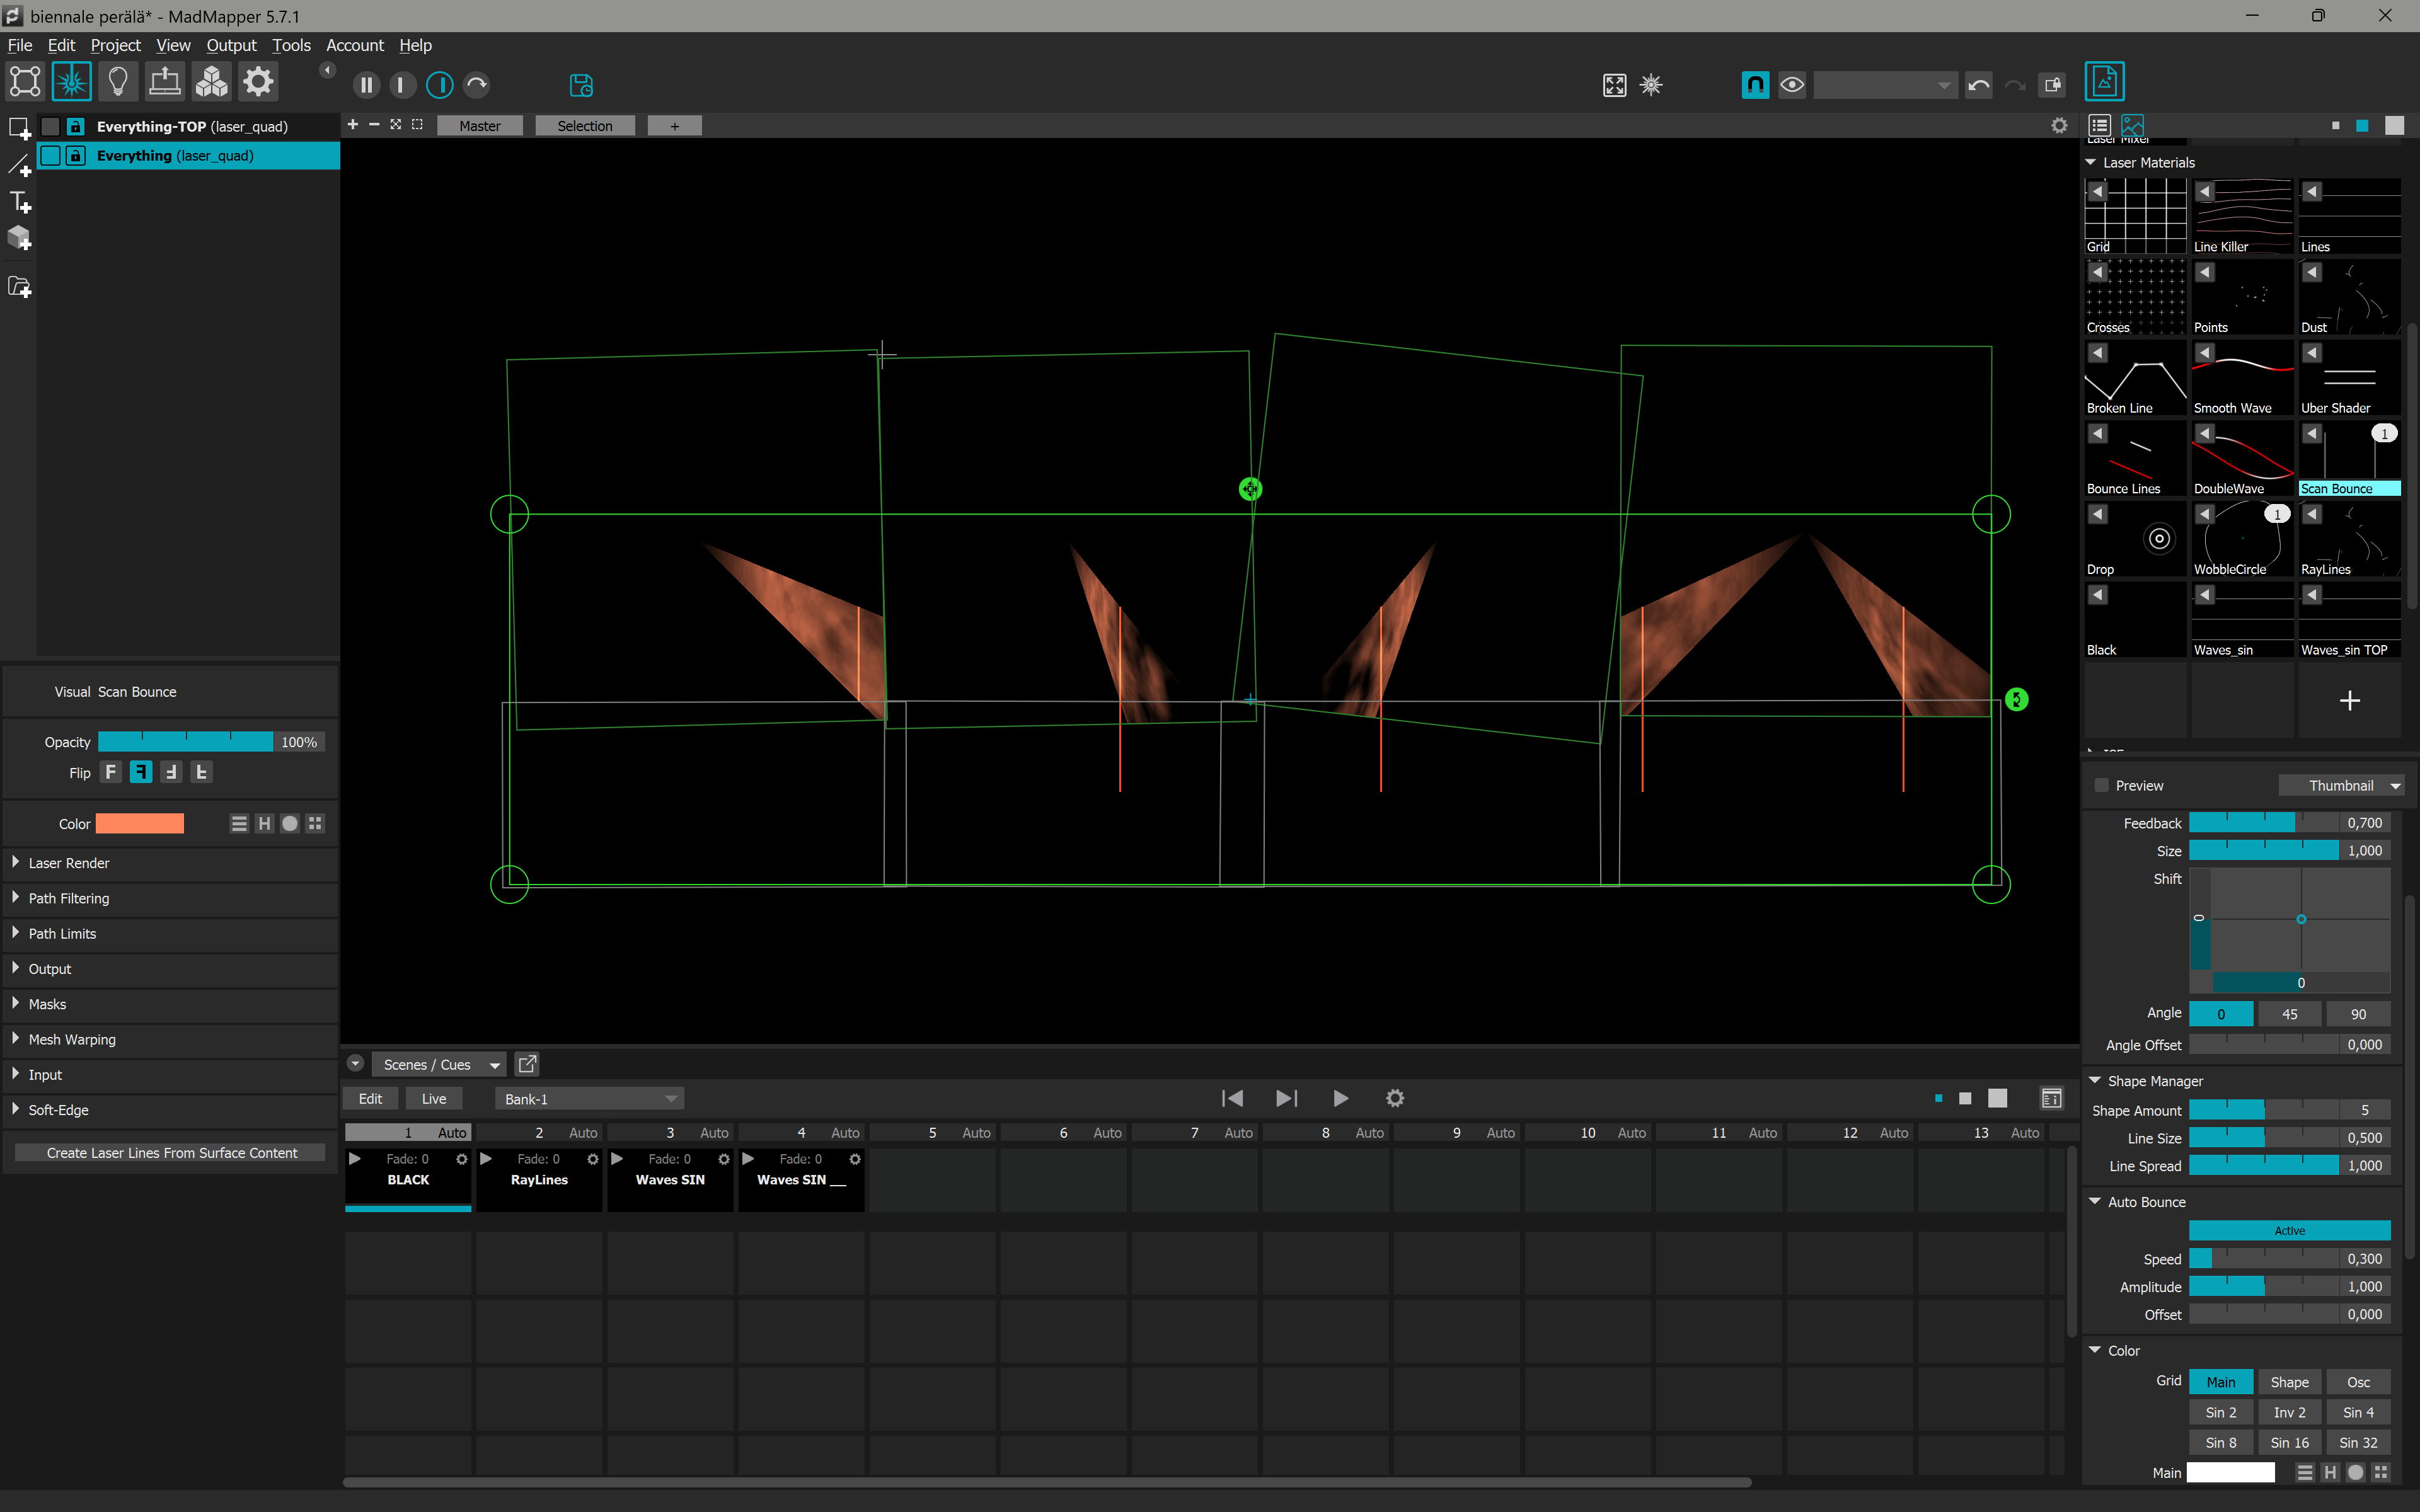The height and width of the screenshot is (1512, 2420).
Task: Select the Laser editing mode icon
Action: pyautogui.click(x=72, y=81)
